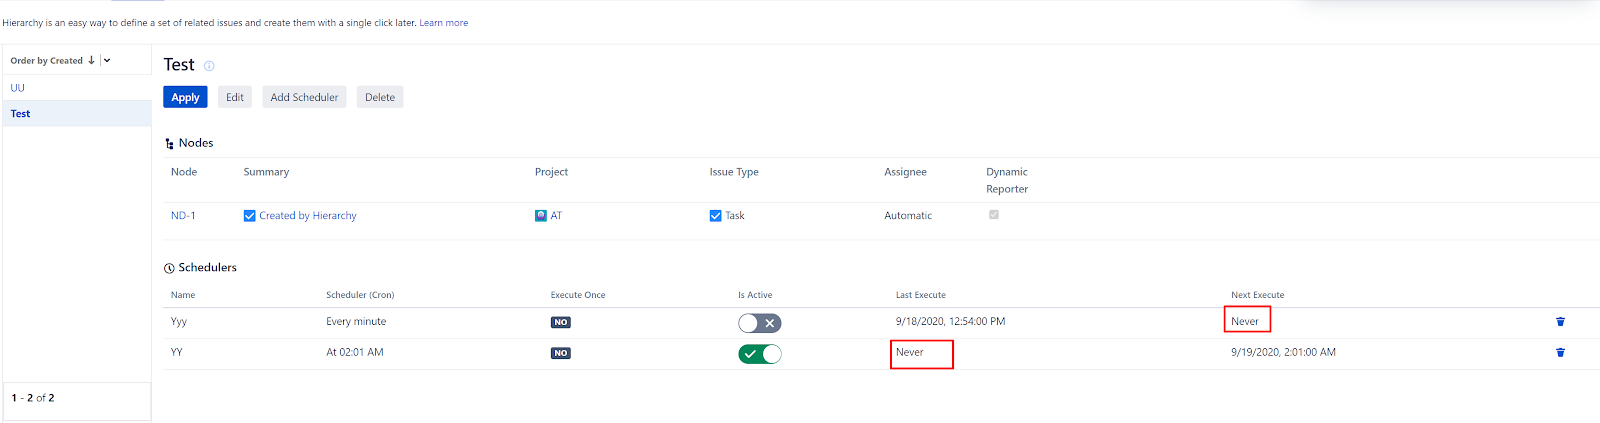Screen dimensions: 1600x423
Task: Disable the Is Active toggle for YY
Action: click(760, 354)
